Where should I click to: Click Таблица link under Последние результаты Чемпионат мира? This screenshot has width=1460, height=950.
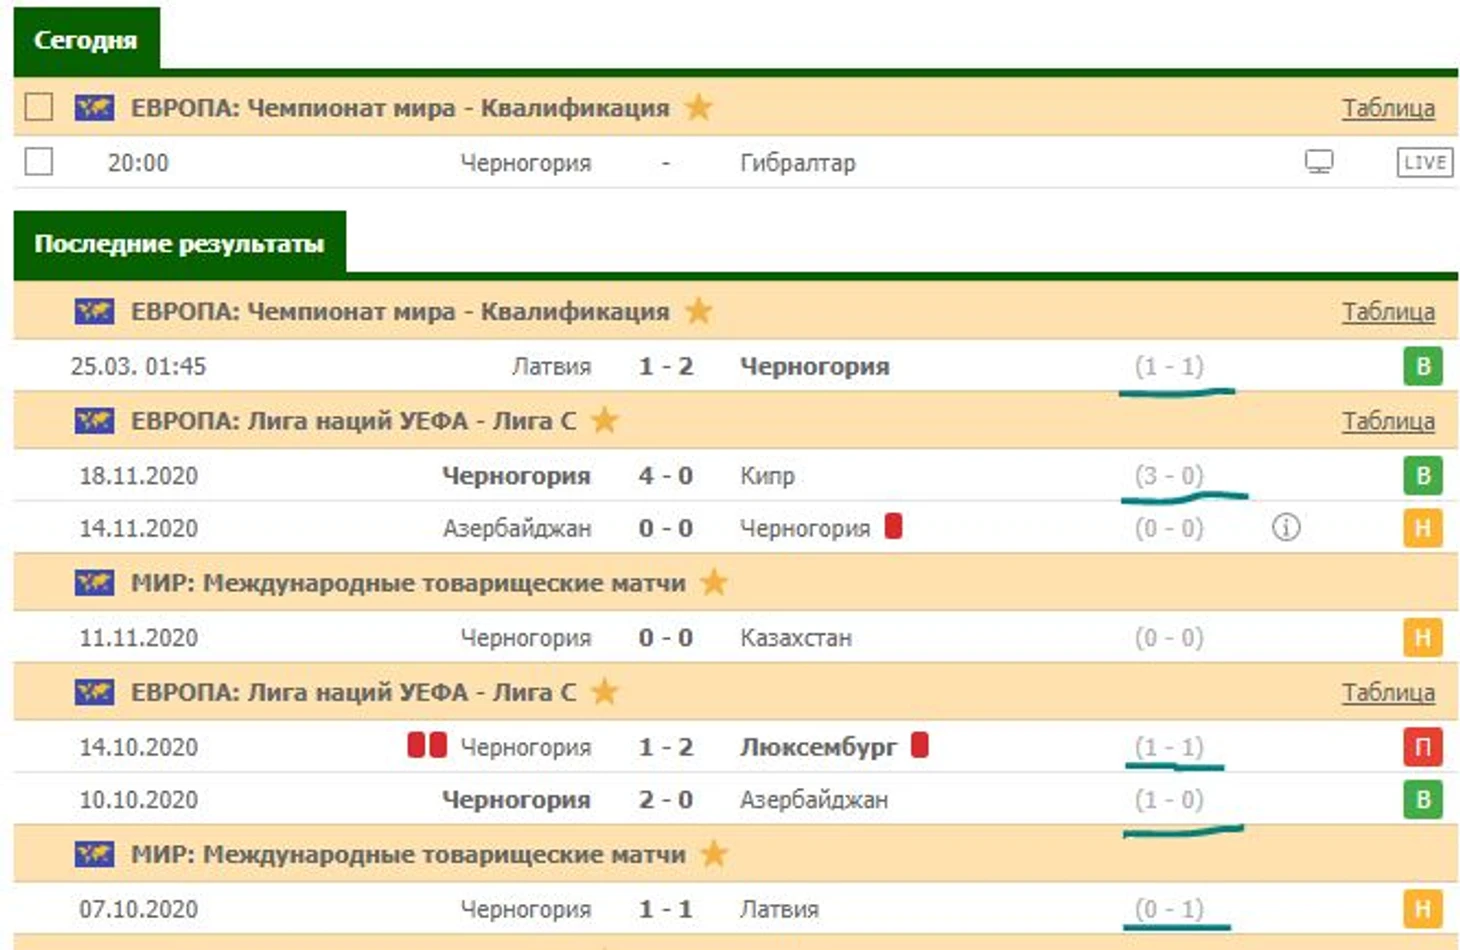click(x=1388, y=312)
